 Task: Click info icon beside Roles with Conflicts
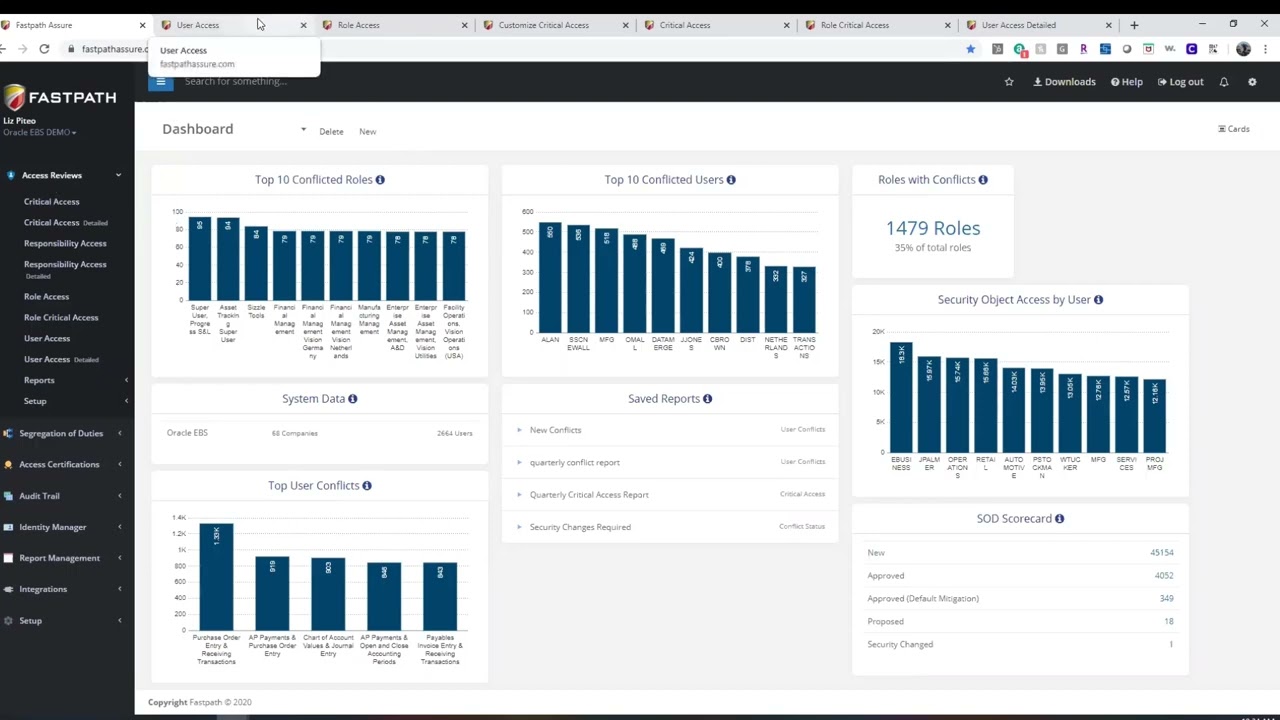[x=983, y=180]
